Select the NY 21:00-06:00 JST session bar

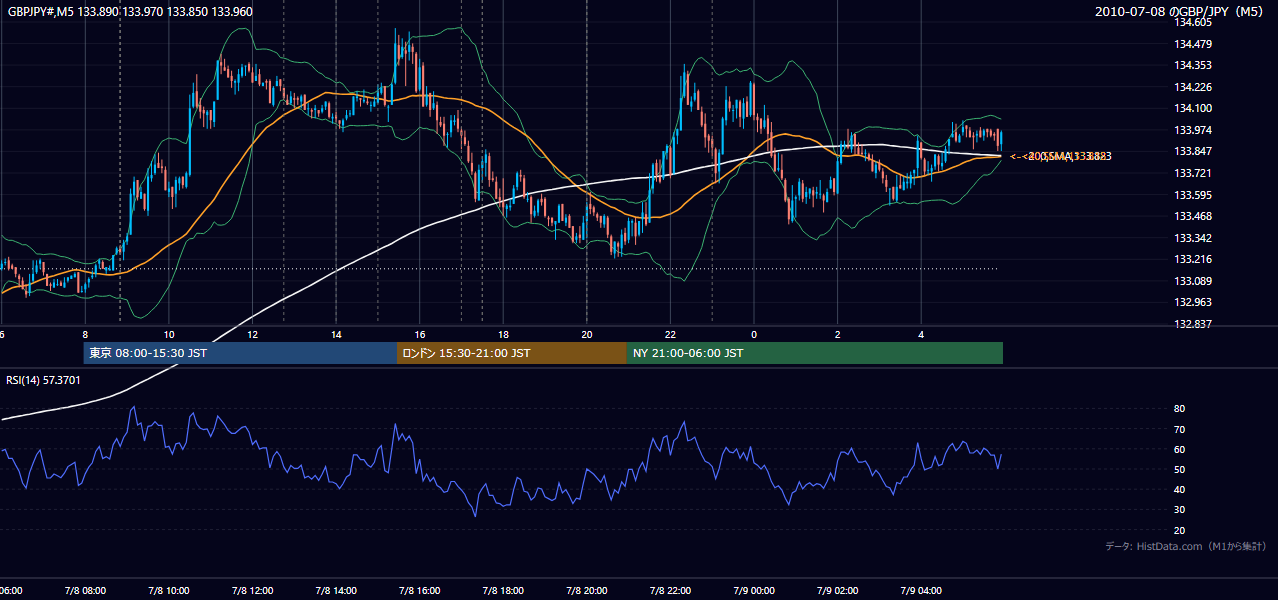tap(815, 353)
